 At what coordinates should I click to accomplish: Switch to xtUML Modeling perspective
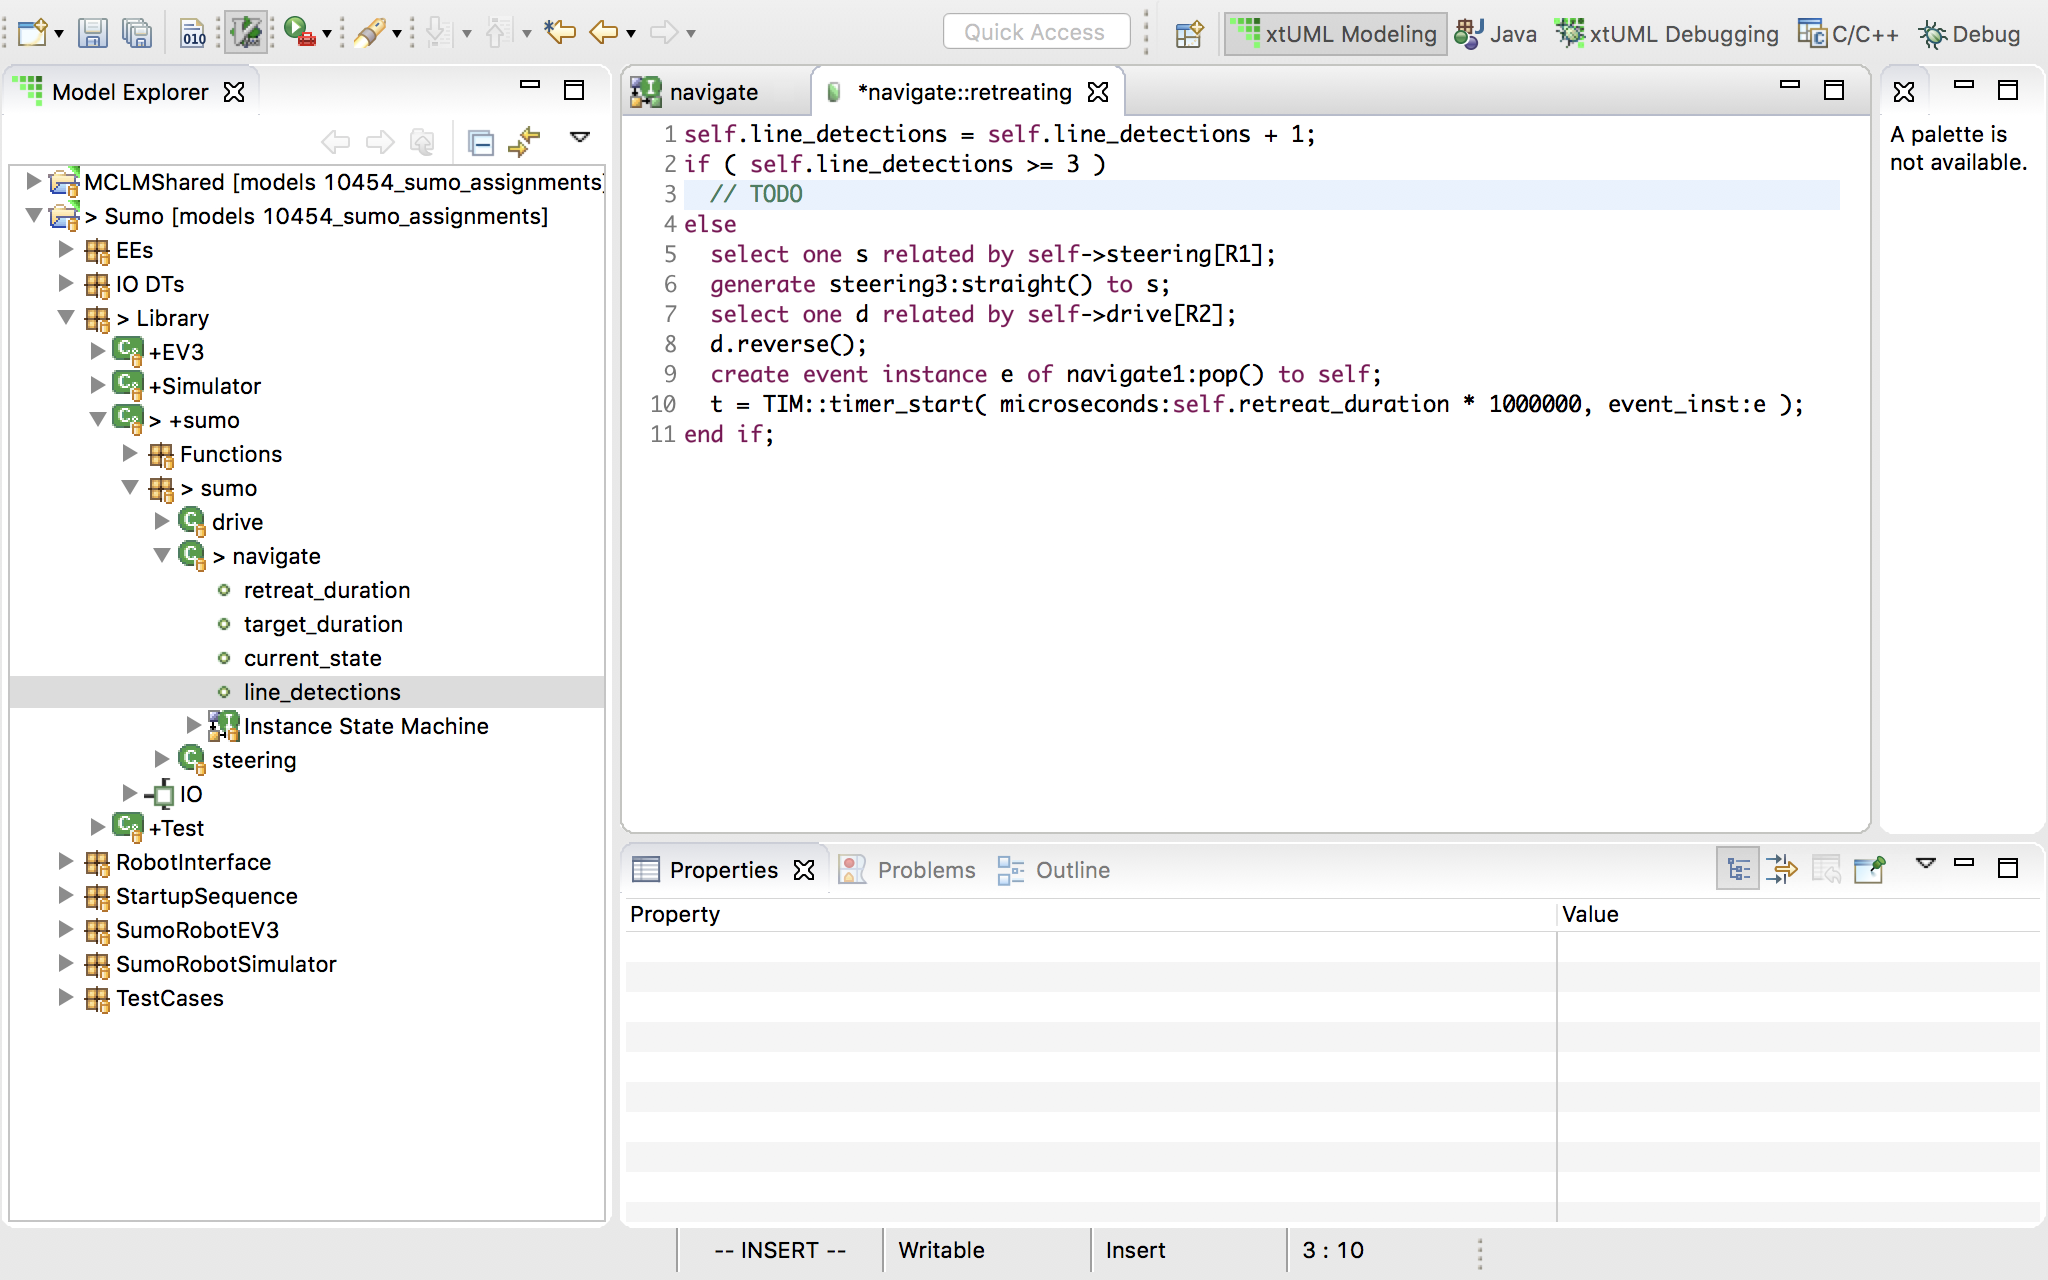[x=1336, y=34]
